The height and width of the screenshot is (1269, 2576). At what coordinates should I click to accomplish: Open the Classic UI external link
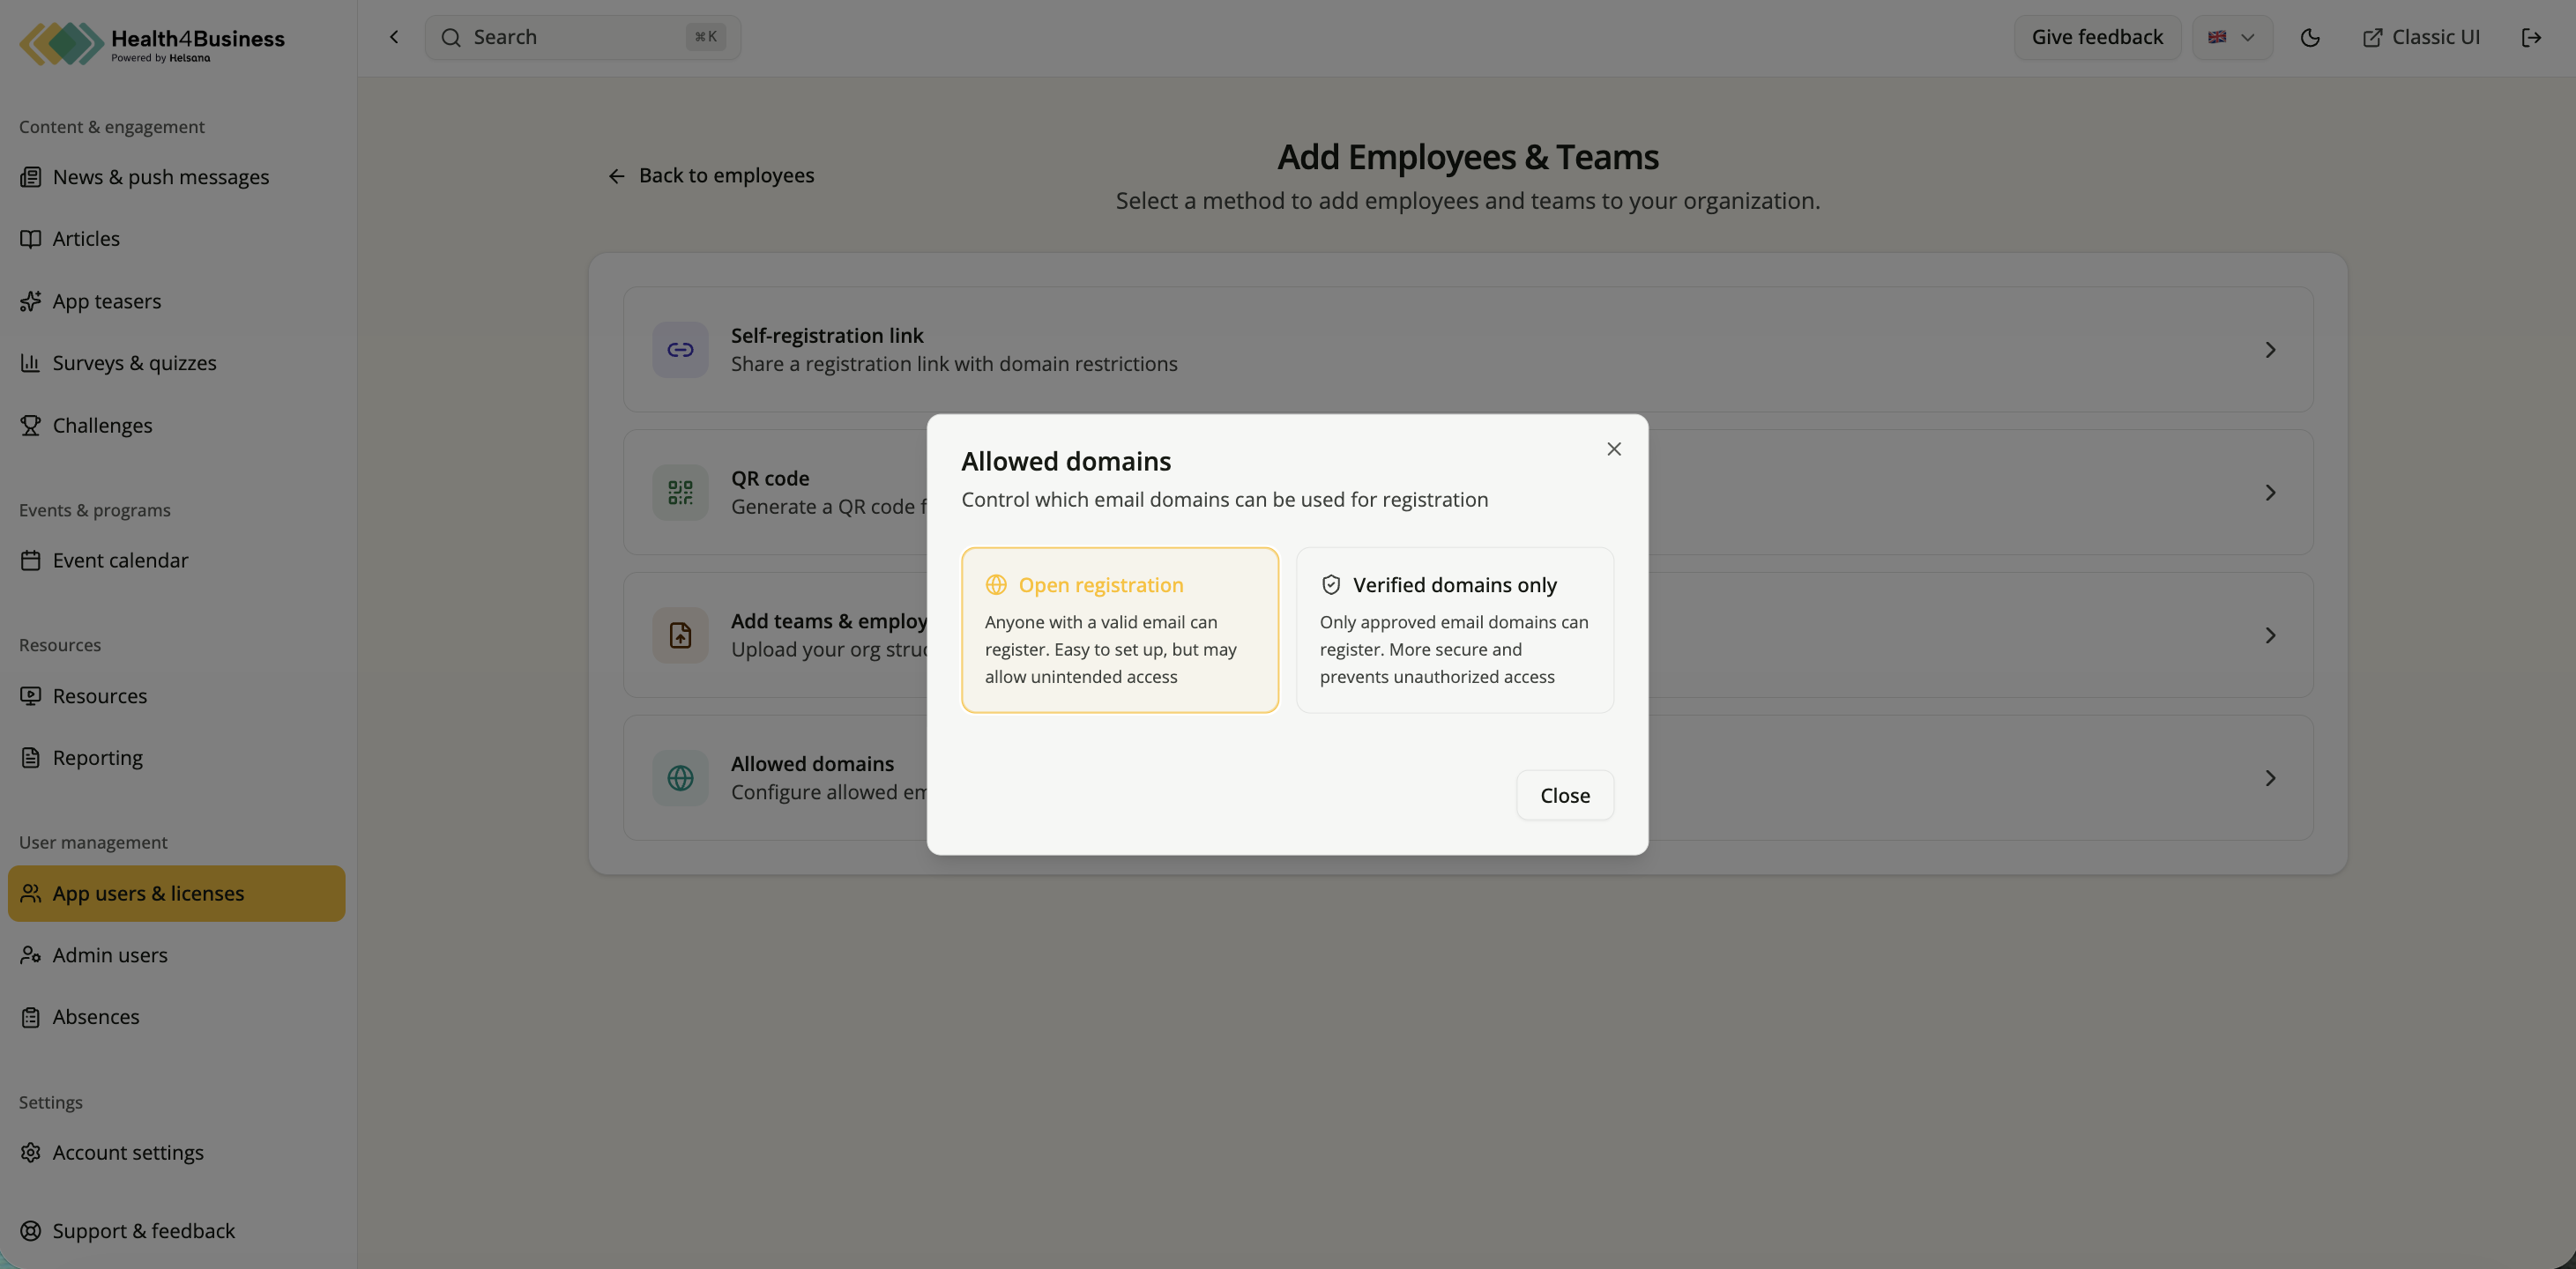tap(2421, 38)
